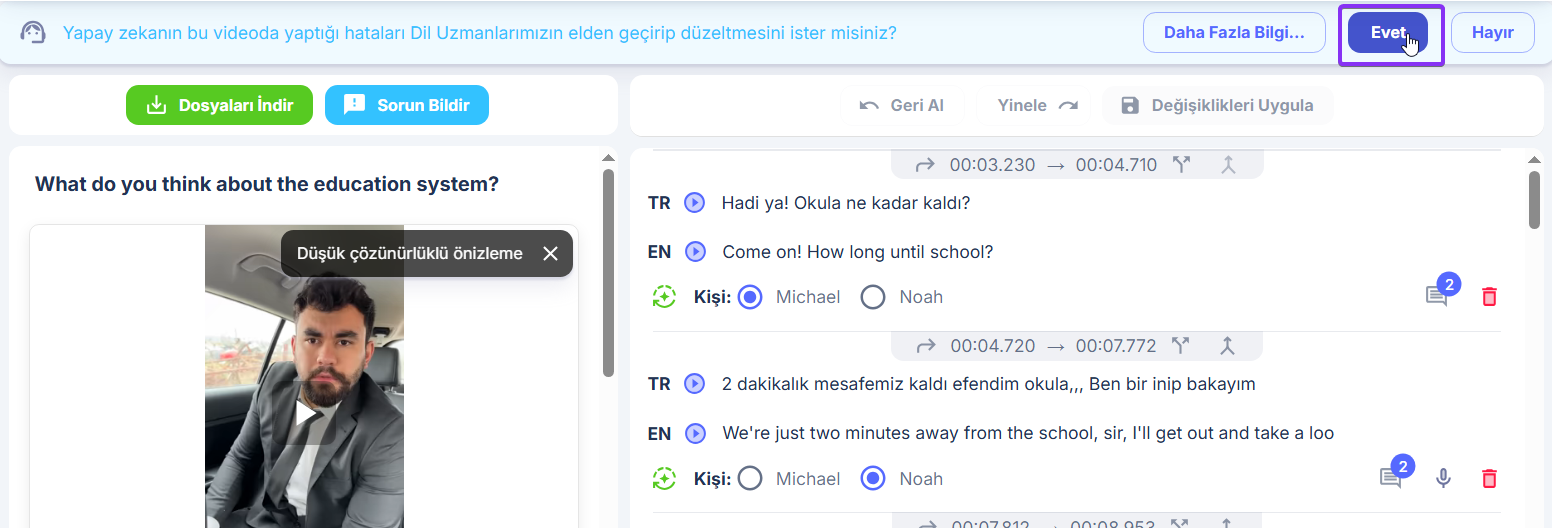Image resolution: width=1552 pixels, height=528 pixels.
Task: Play the video preview
Action: pos(304,413)
